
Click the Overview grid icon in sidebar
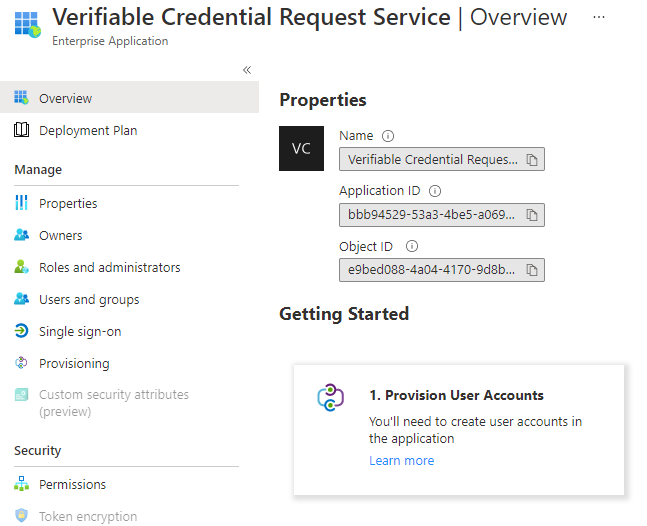pyautogui.click(x=22, y=98)
